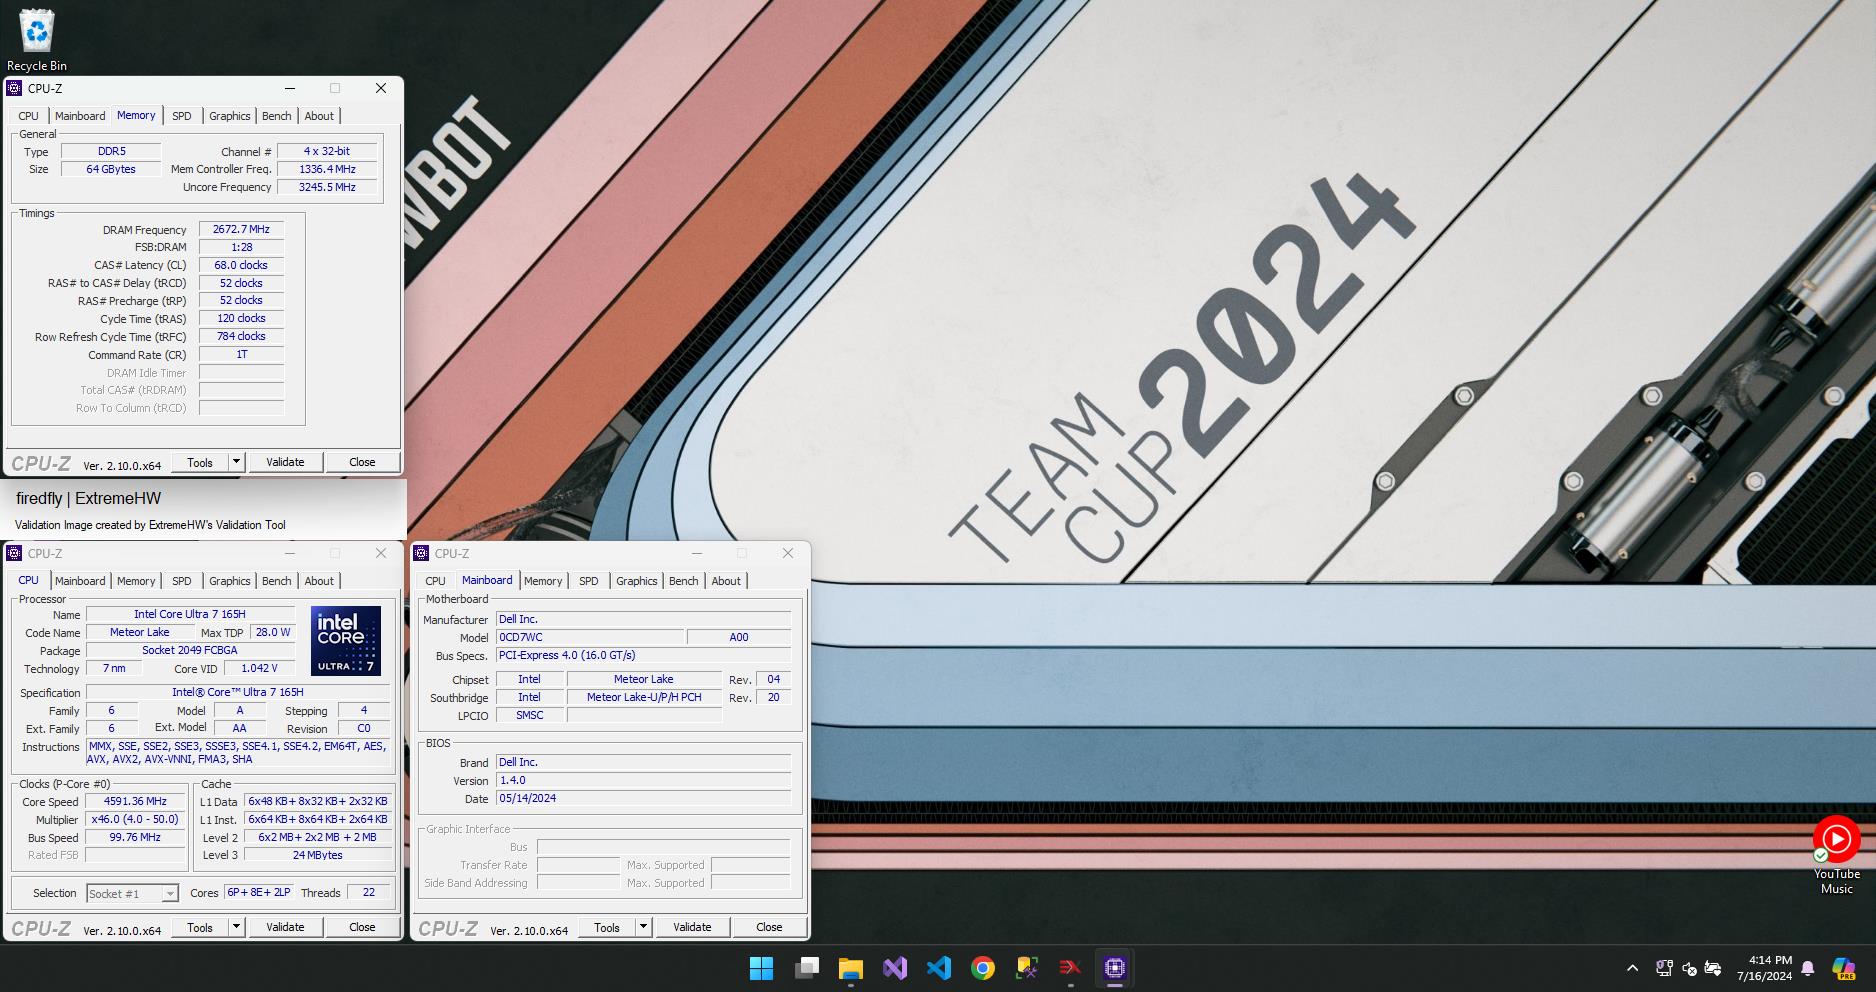Click the Core Speed value 4591.36 MHz

point(135,801)
